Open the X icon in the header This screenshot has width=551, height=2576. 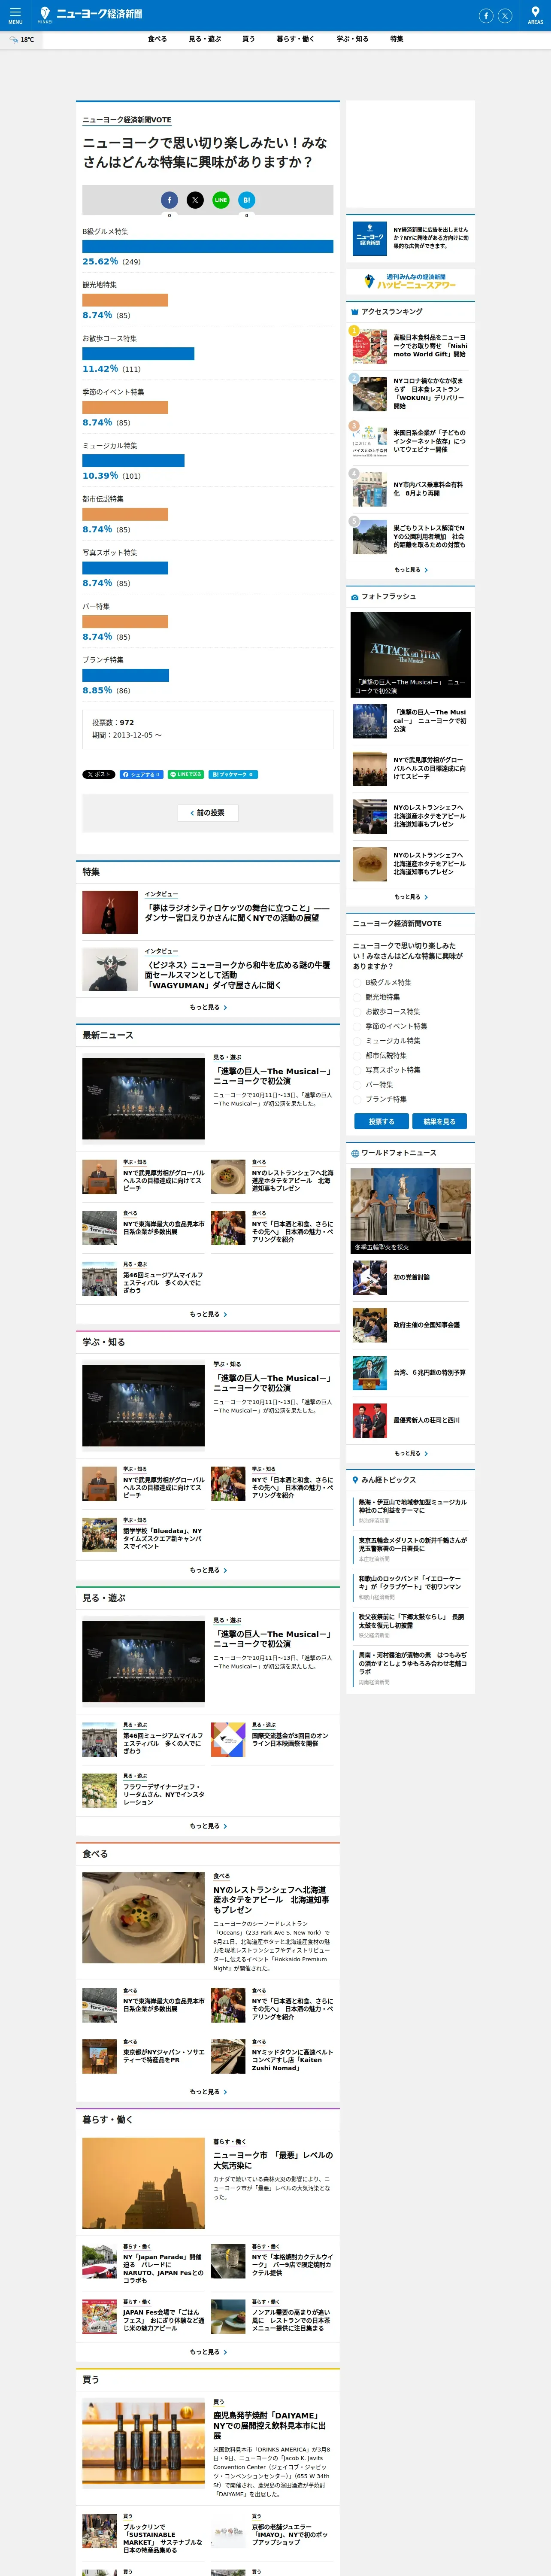point(505,15)
